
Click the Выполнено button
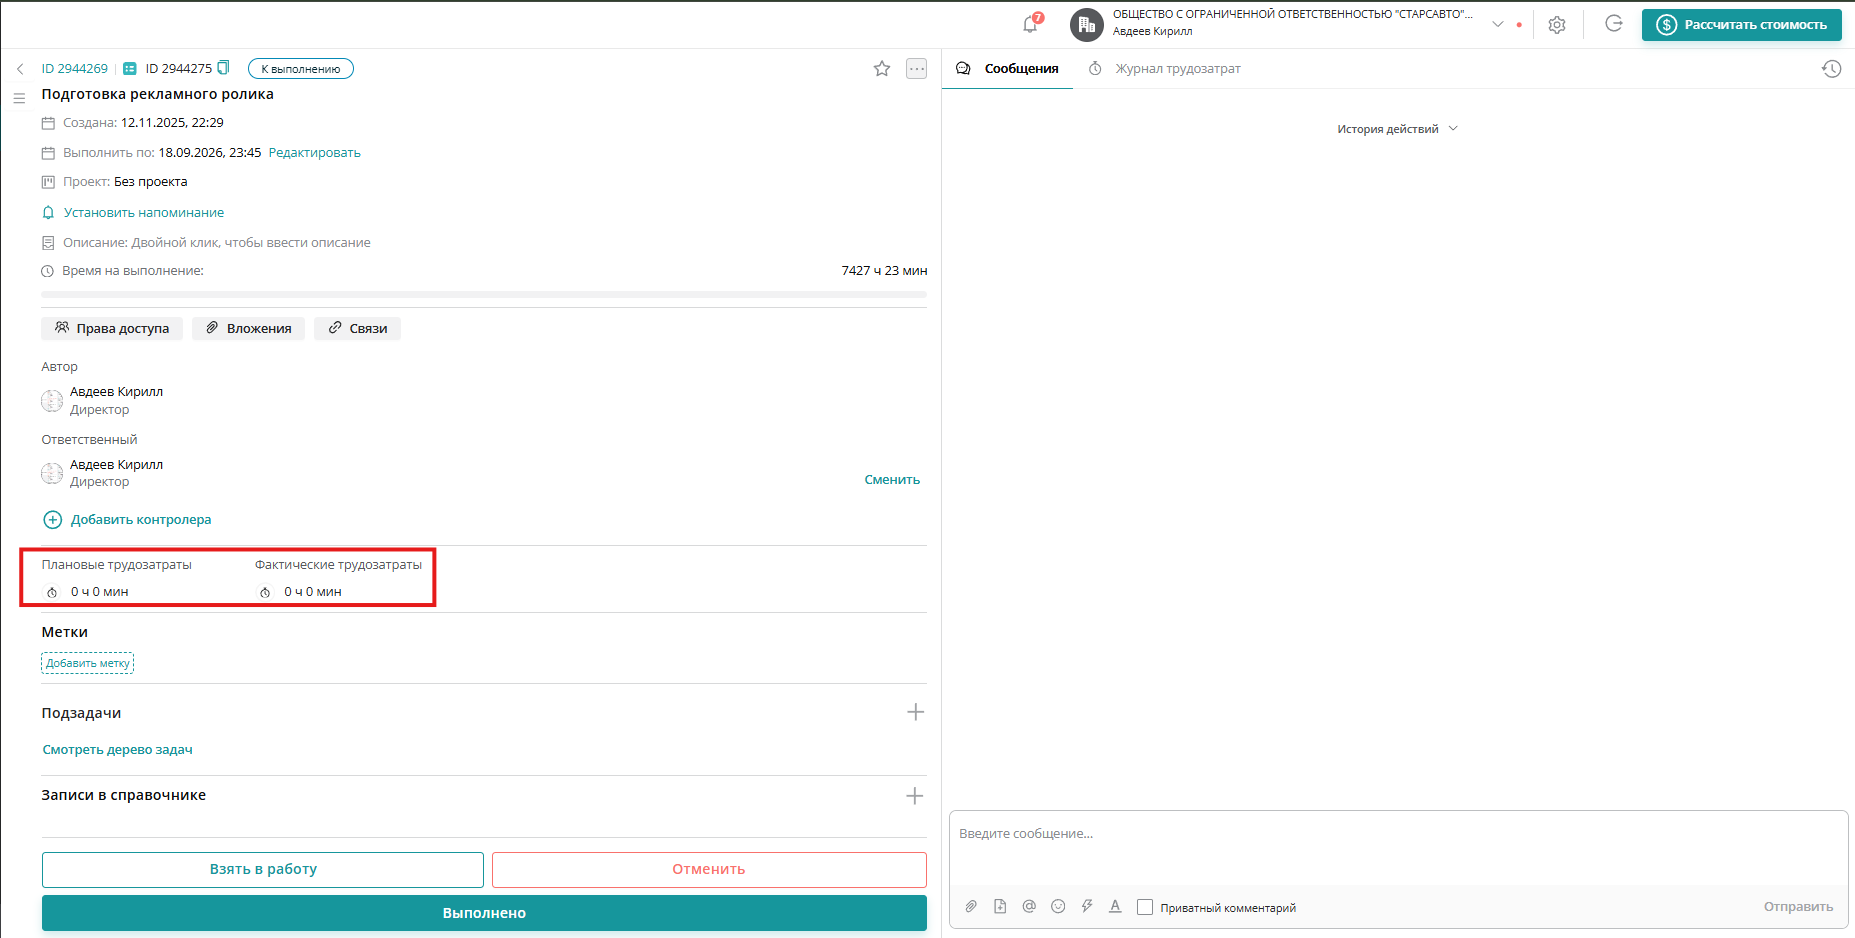(484, 913)
